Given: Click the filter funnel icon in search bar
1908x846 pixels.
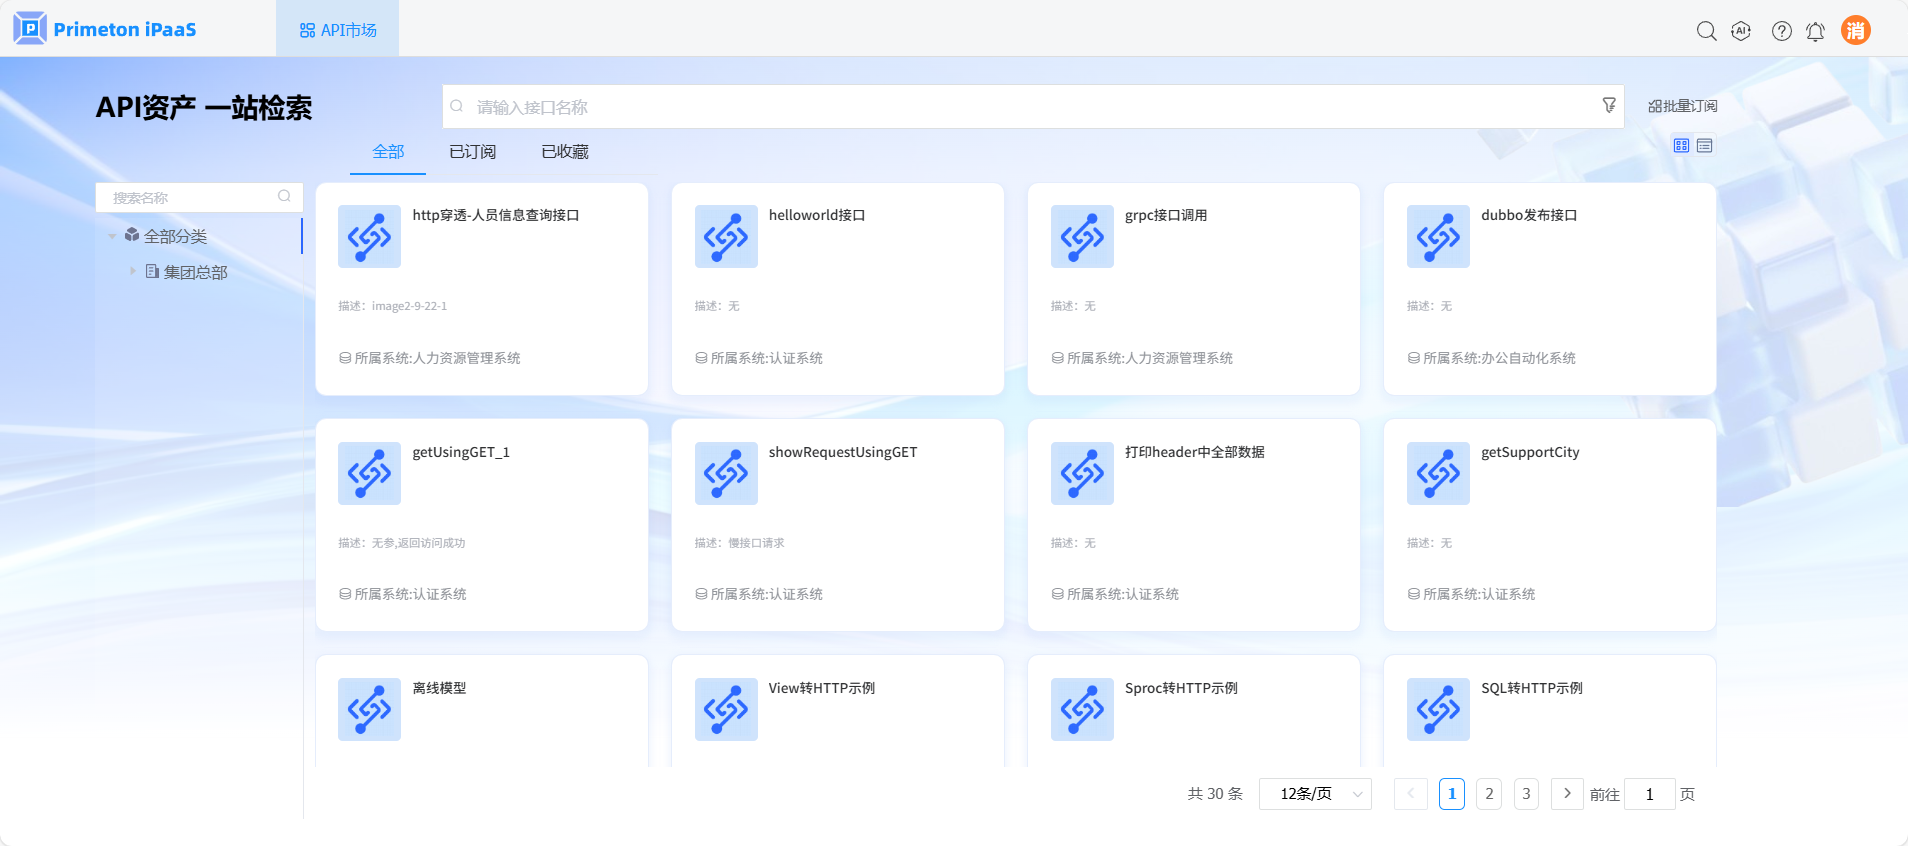Looking at the screenshot, I should pyautogui.click(x=1608, y=105).
